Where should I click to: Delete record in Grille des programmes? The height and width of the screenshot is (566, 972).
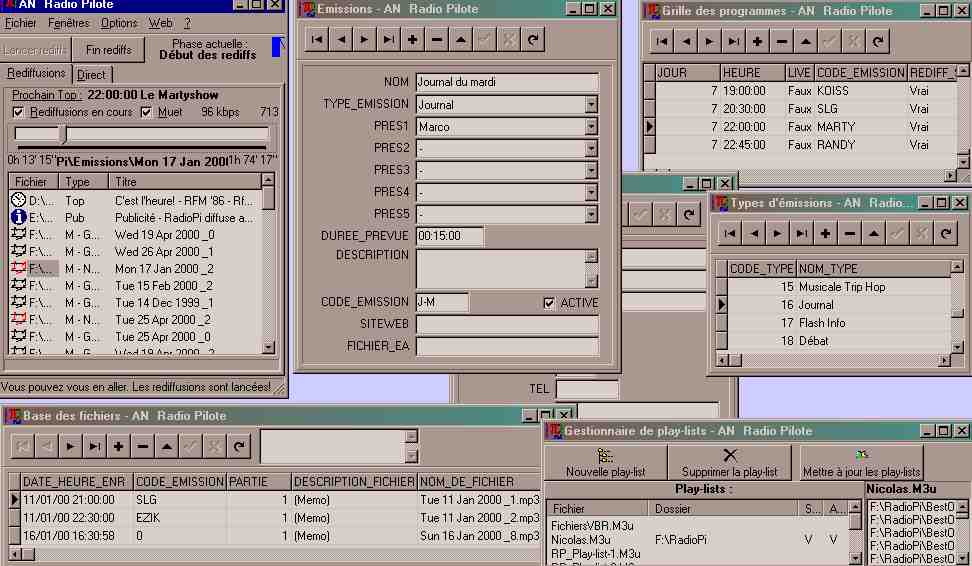[781, 42]
